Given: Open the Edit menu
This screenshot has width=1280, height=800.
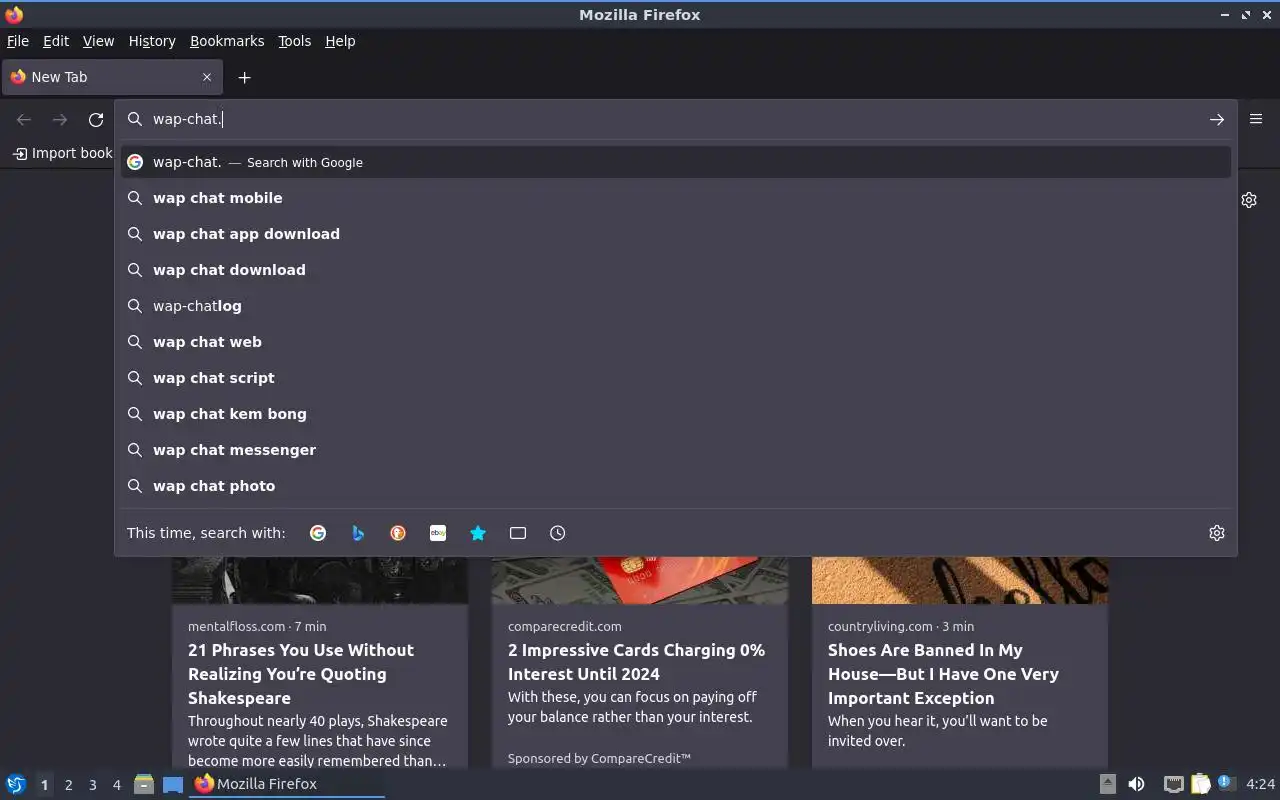Looking at the screenshot, I should [x=56, y=41].
